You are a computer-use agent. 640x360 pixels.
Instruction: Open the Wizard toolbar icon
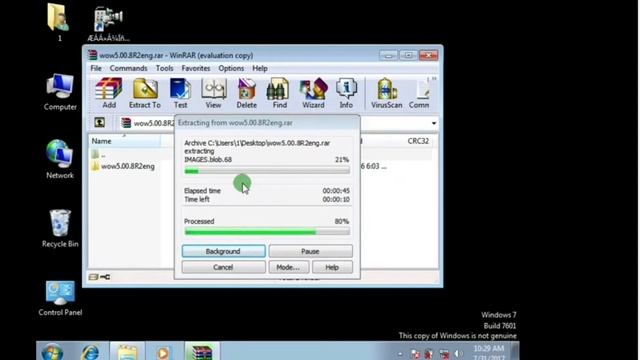[x=313, y=93]
